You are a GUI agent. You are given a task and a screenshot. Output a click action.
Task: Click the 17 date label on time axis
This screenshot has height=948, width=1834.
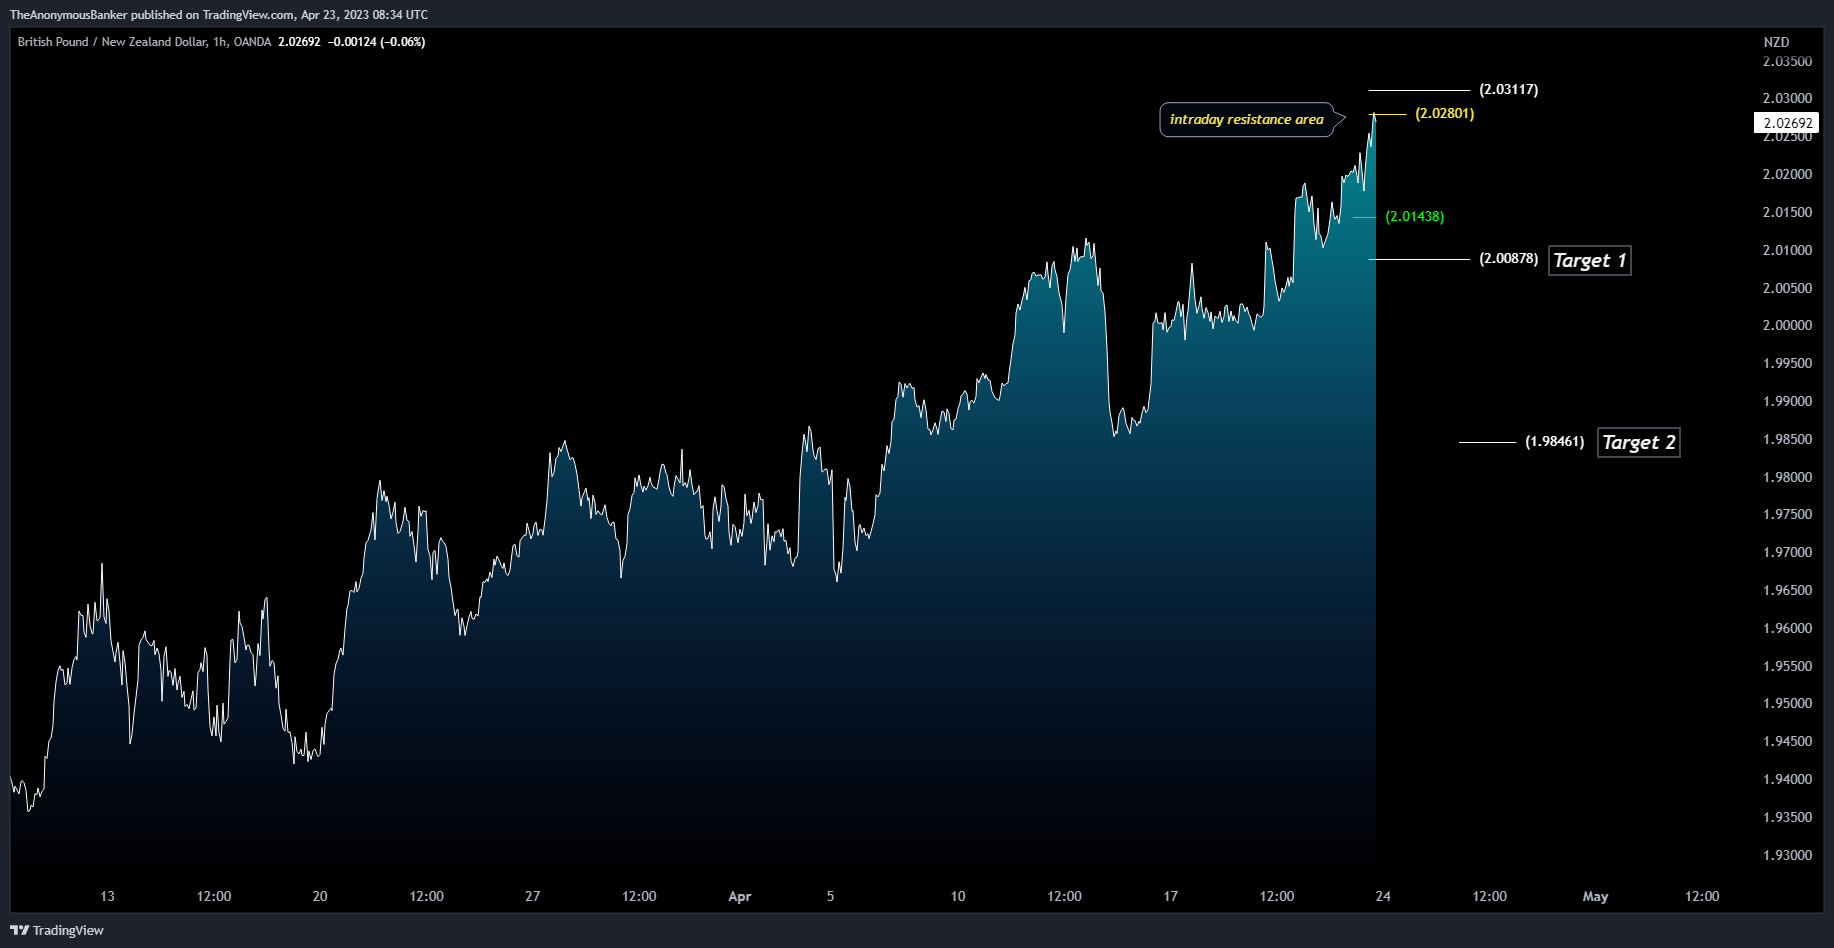point(1171,896)
